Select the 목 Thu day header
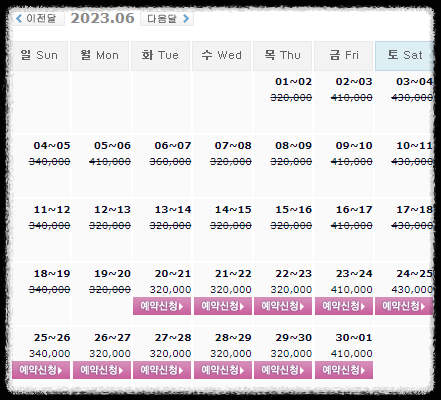This screenshot has width=441, height=400. pos(282,56)
